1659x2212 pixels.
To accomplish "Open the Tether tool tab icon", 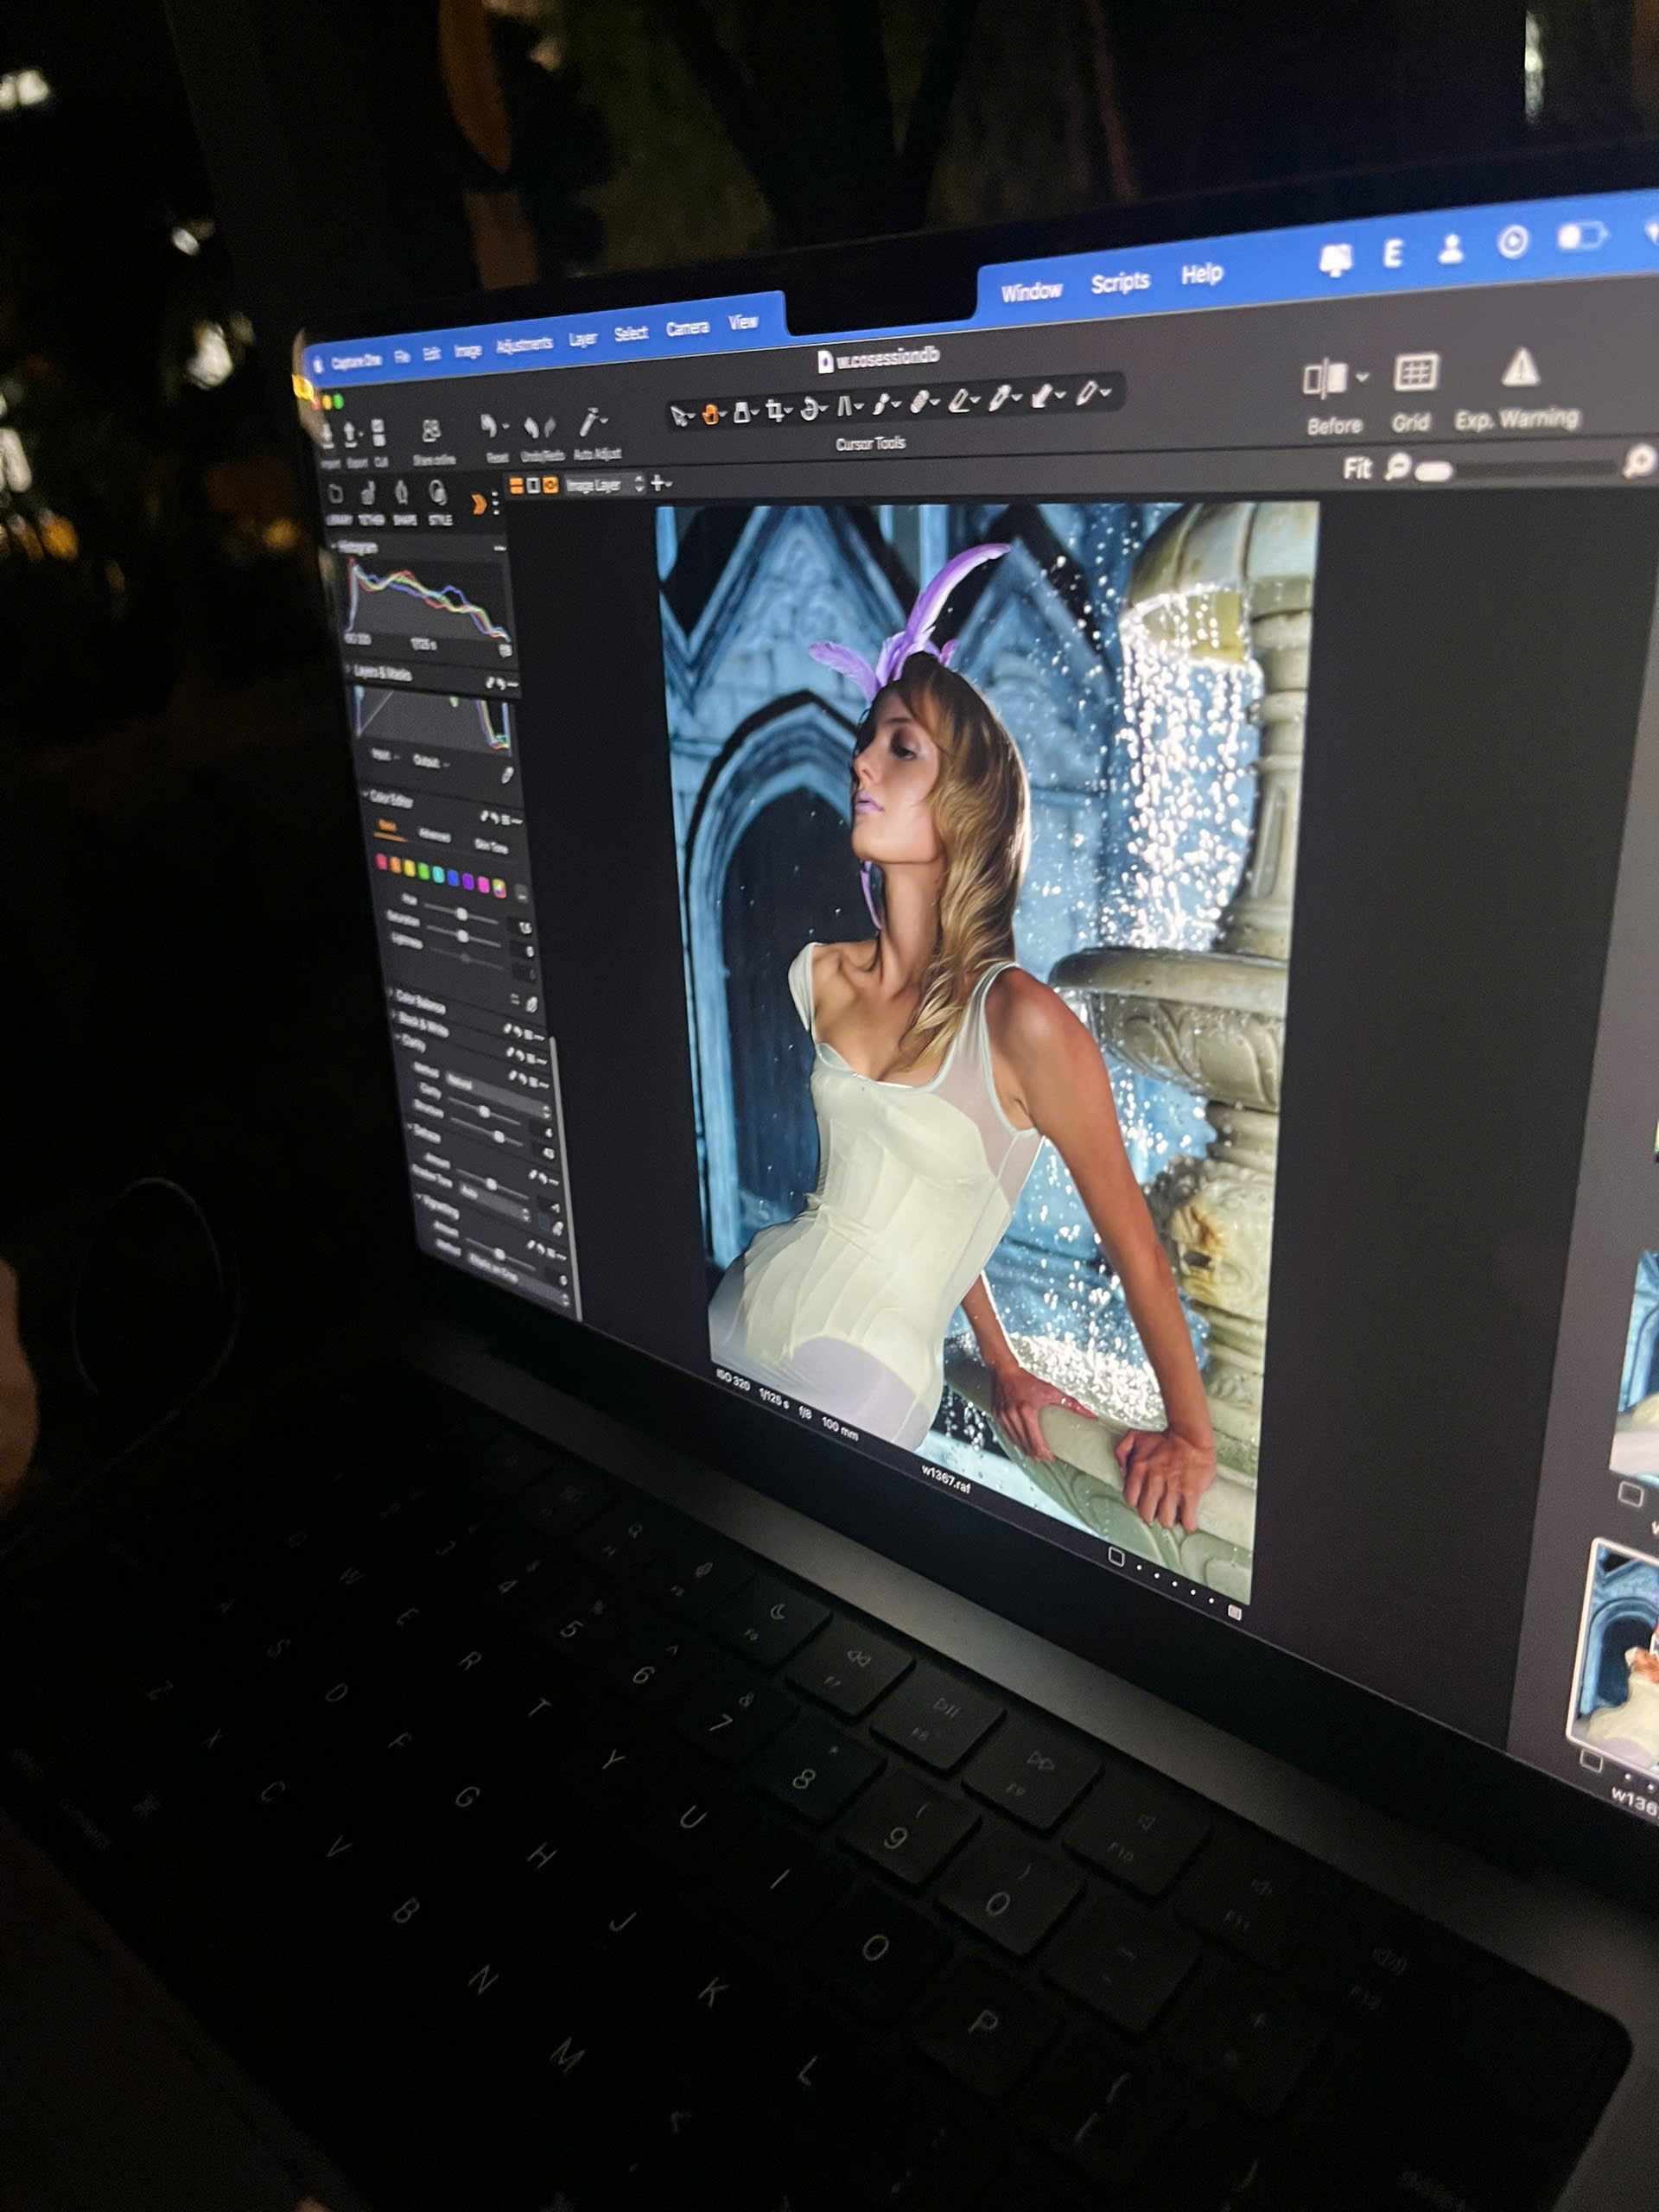I will pyautogui.click(x=369, y=492).
